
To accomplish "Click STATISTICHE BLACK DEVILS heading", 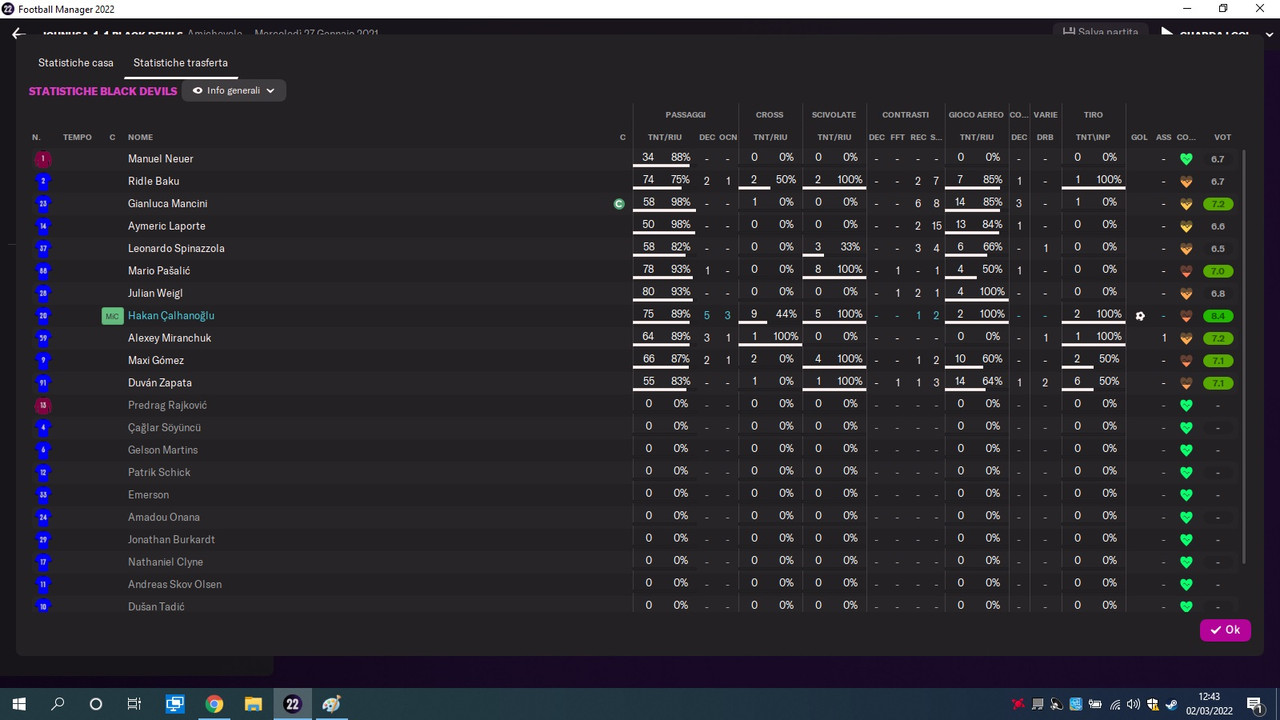I will [103, 91].
